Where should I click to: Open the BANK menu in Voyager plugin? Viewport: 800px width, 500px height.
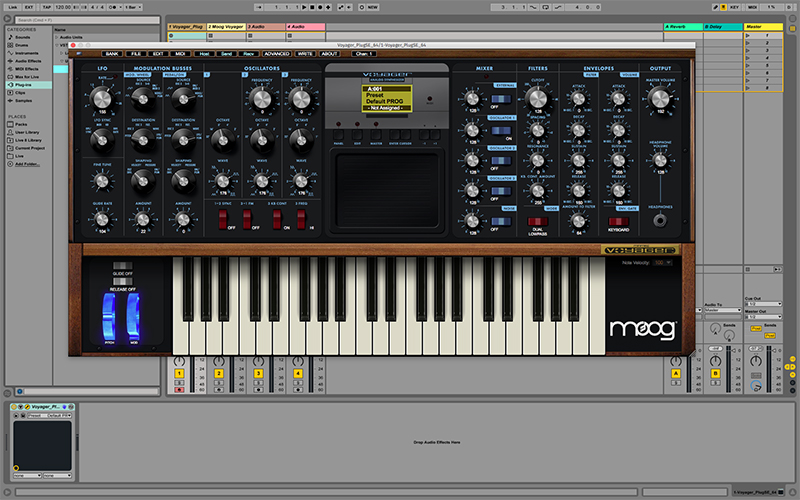pyautogui.click(x=112, y=54)
